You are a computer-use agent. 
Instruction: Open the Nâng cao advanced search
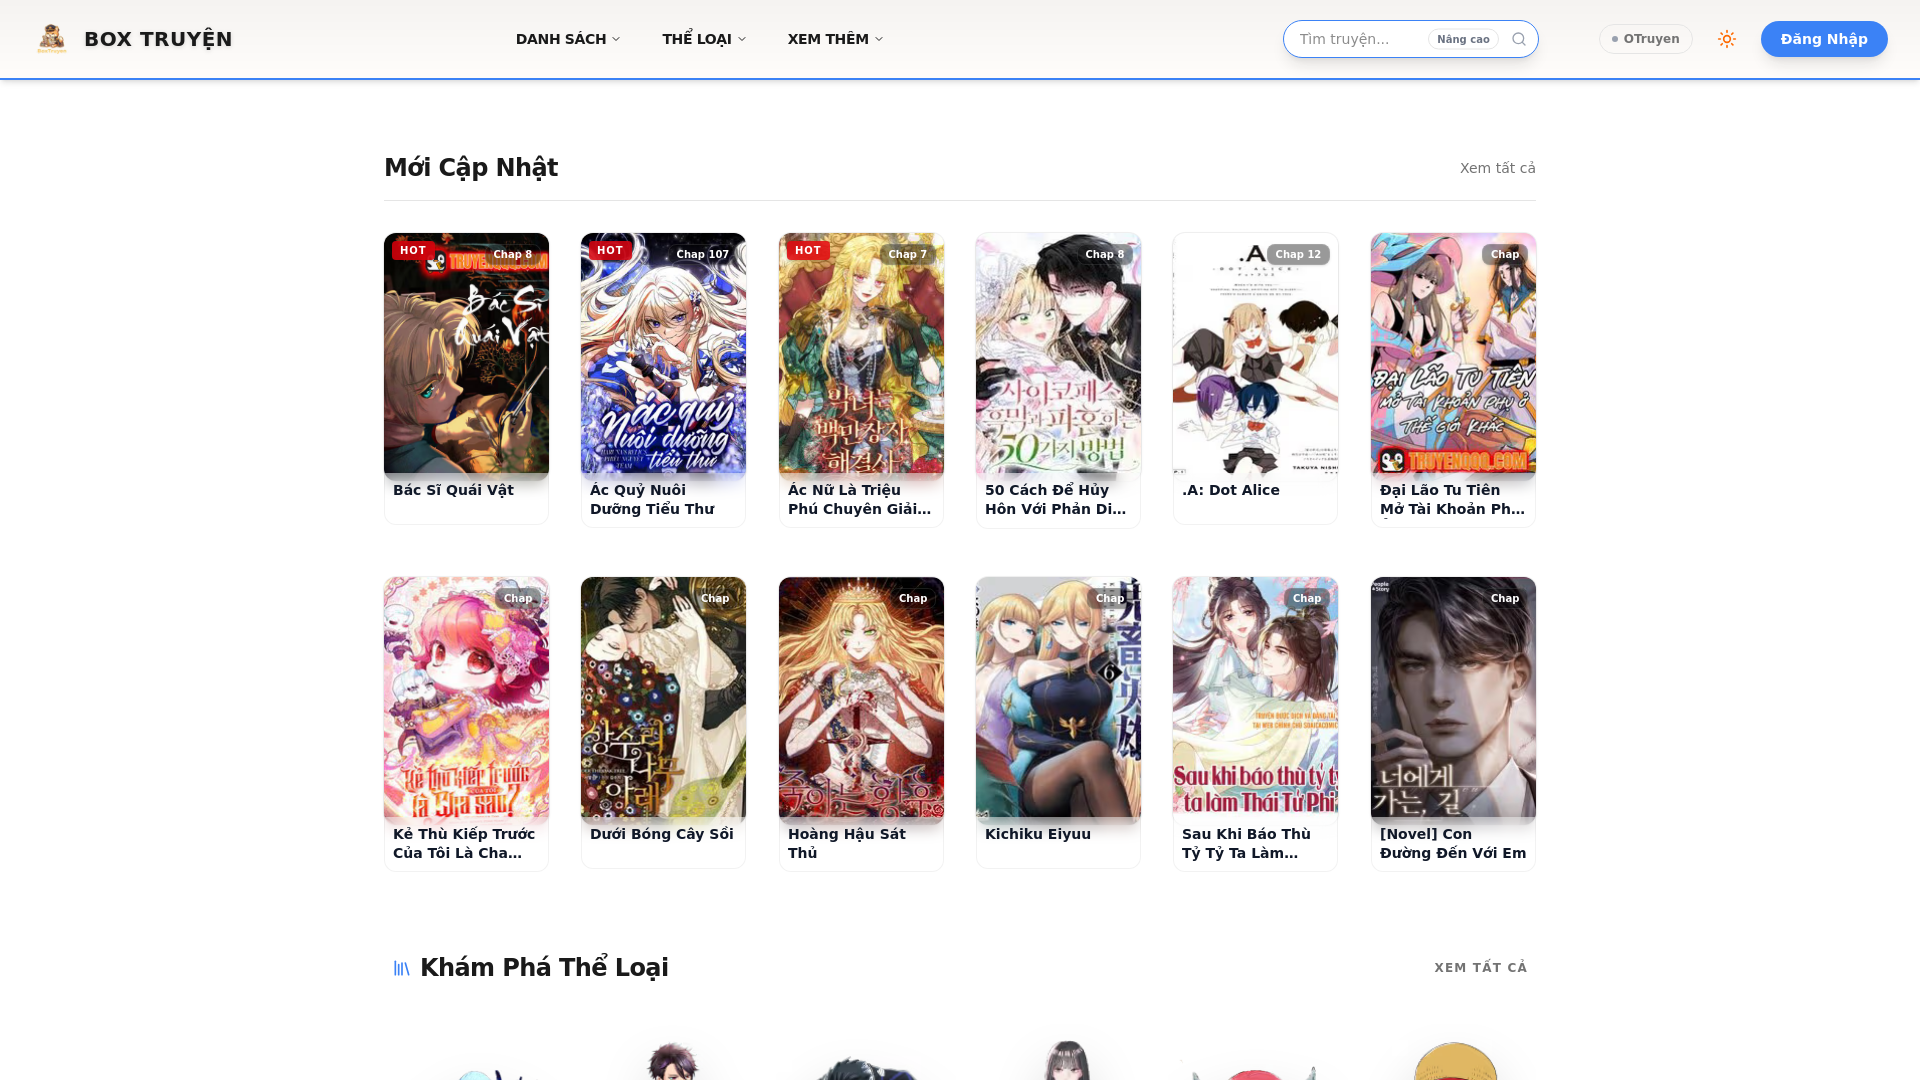tap(1463, 39)
